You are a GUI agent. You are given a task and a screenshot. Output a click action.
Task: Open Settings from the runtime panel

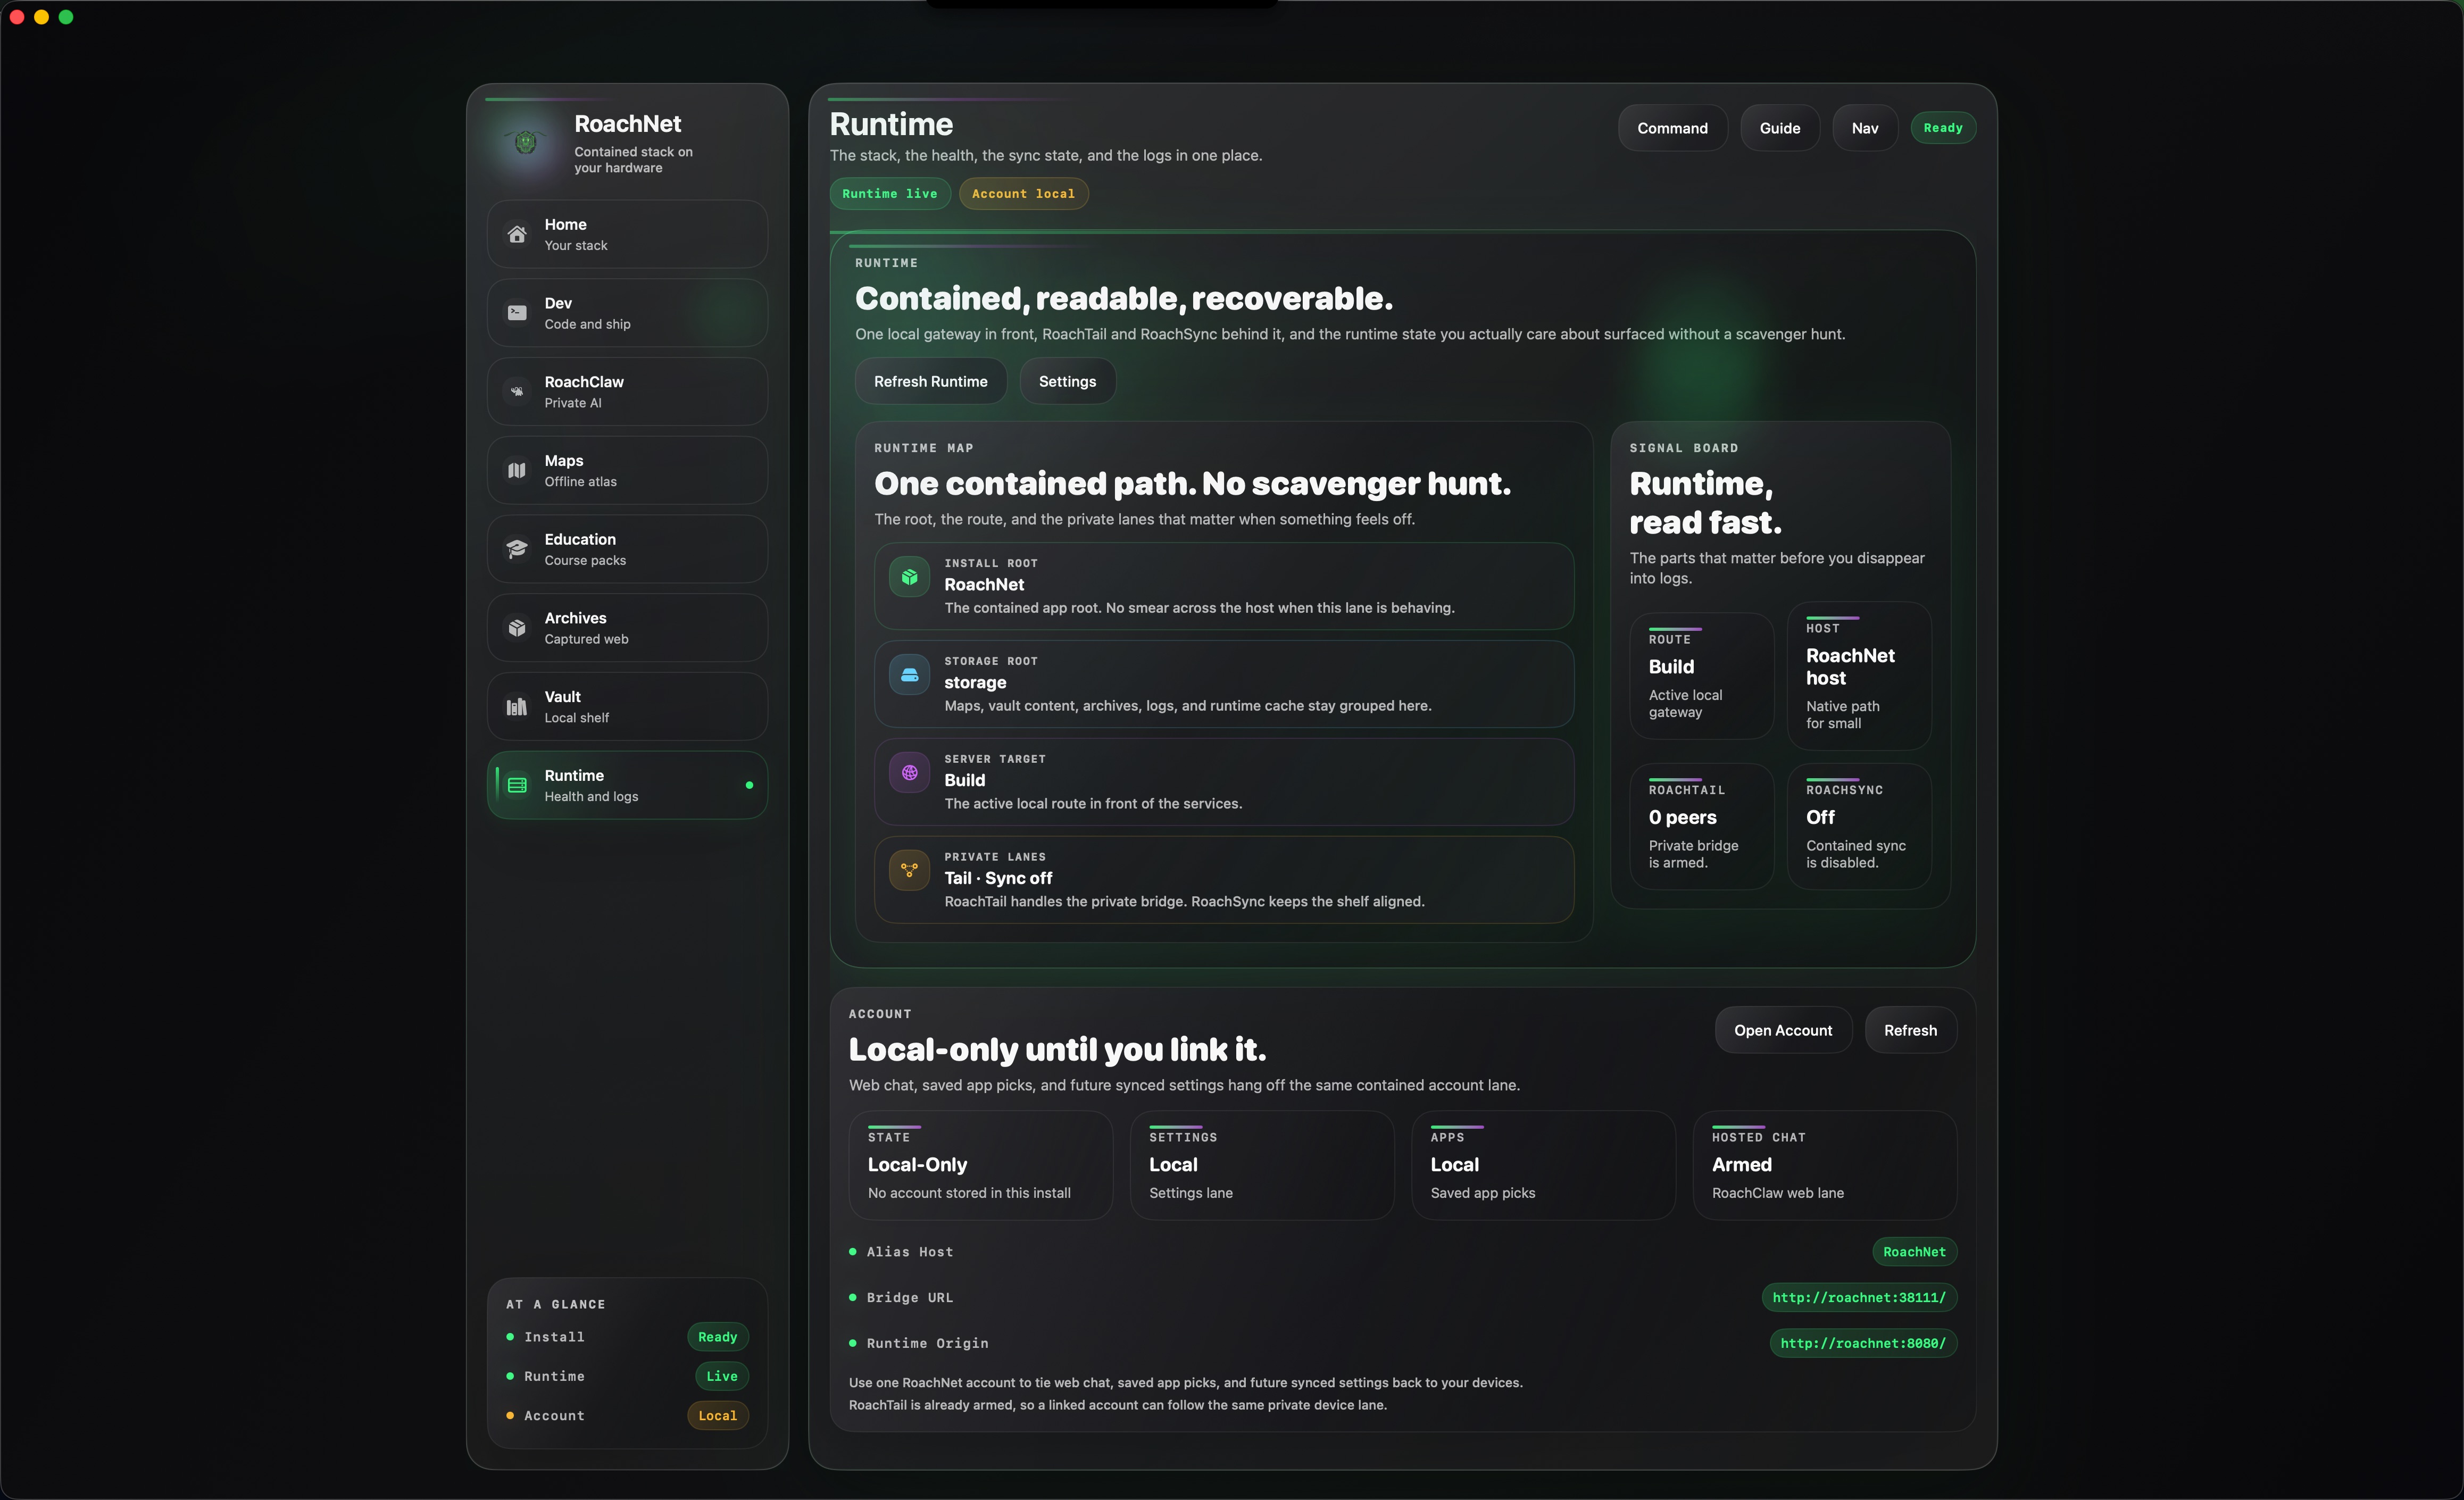[x=1067, y=381]
